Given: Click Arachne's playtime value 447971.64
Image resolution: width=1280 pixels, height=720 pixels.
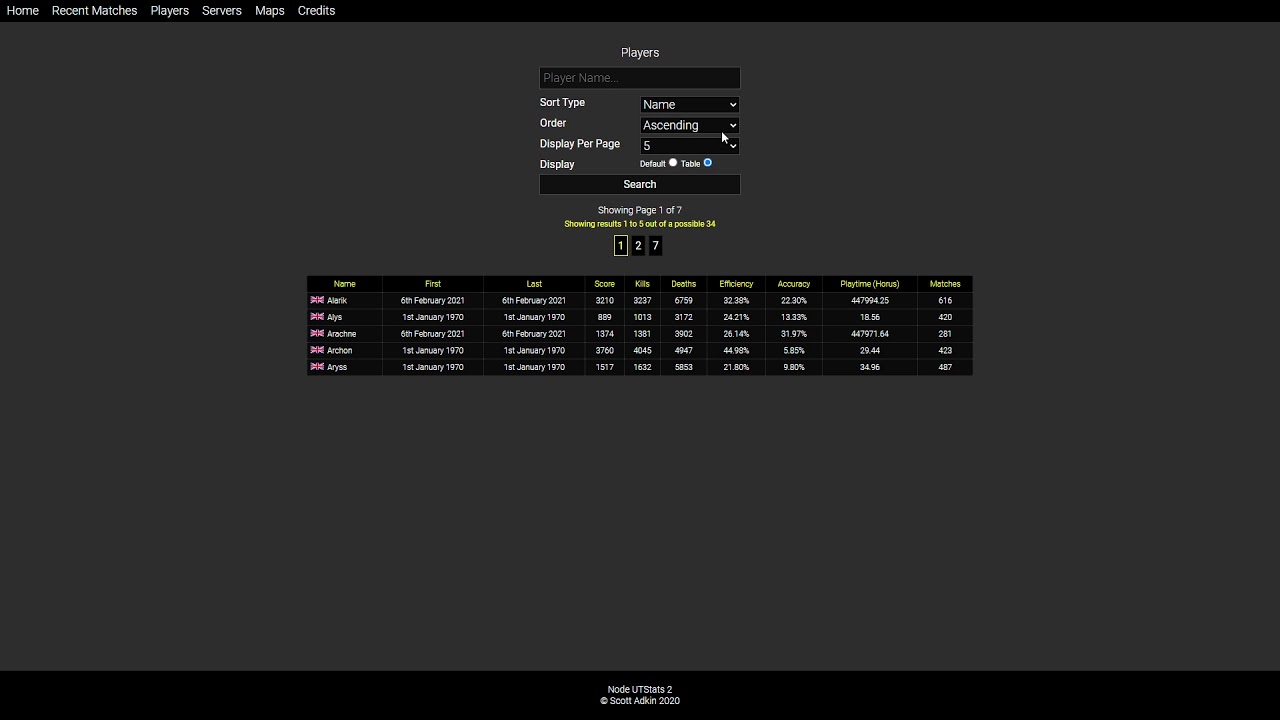Looking at the screenshot, I should click(x=870, y=334).
